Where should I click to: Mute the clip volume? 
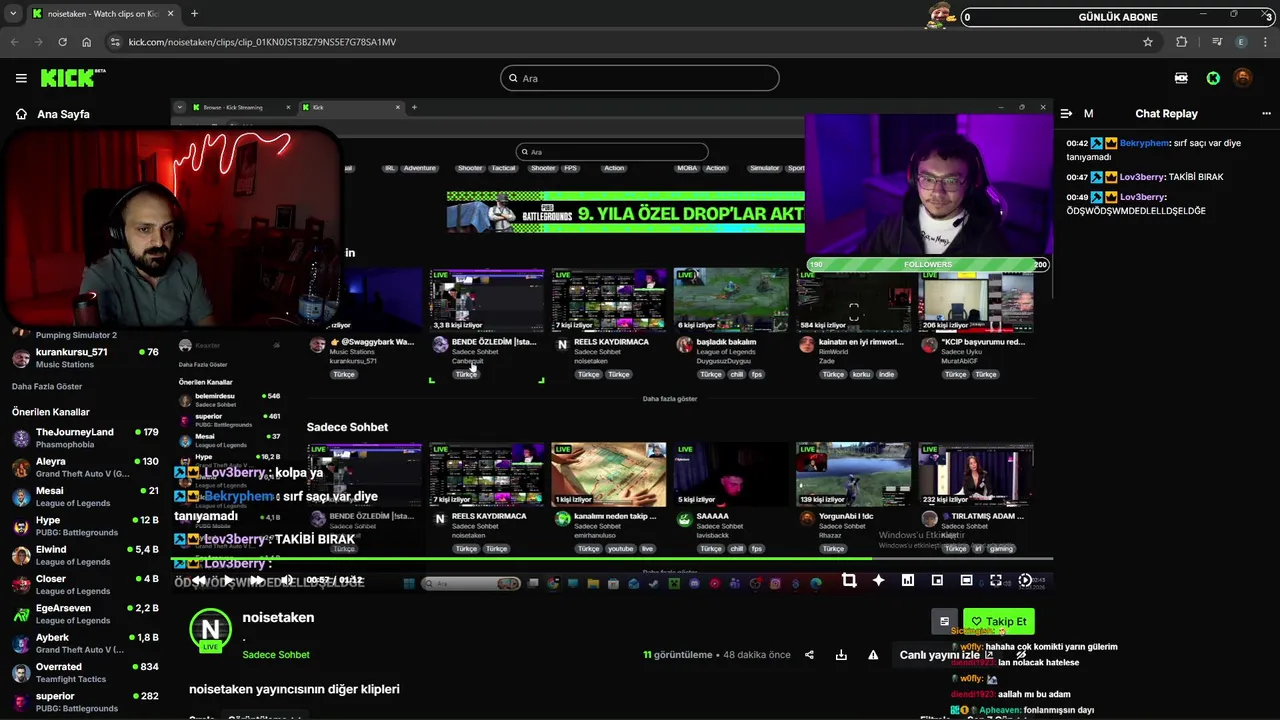click(286, 580)
